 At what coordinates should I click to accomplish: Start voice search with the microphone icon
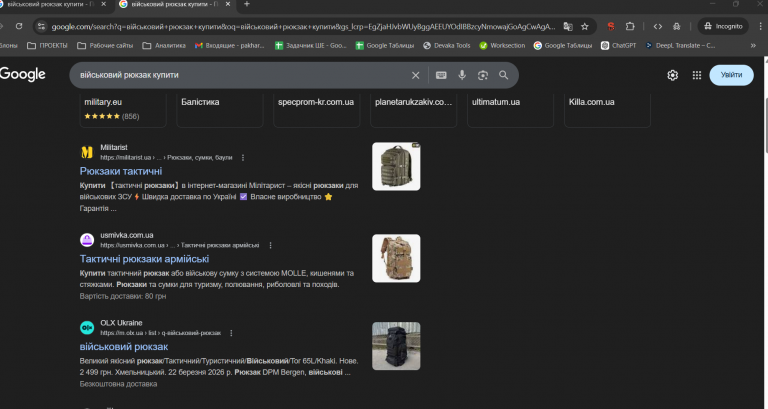point(462,75)
